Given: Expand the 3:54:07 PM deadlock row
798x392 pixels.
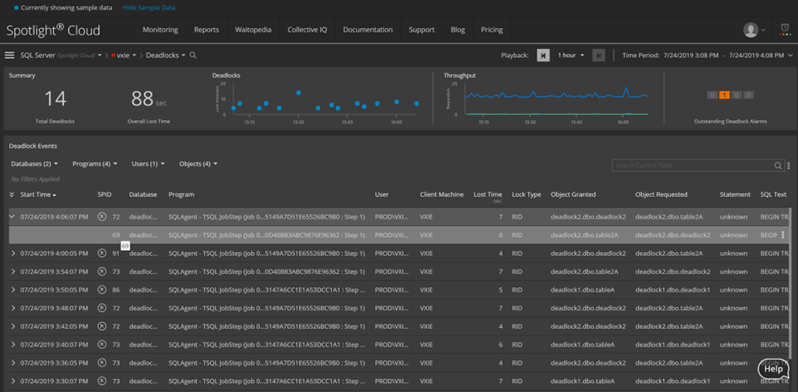Looking at the screenshot, I should point(13,271).
